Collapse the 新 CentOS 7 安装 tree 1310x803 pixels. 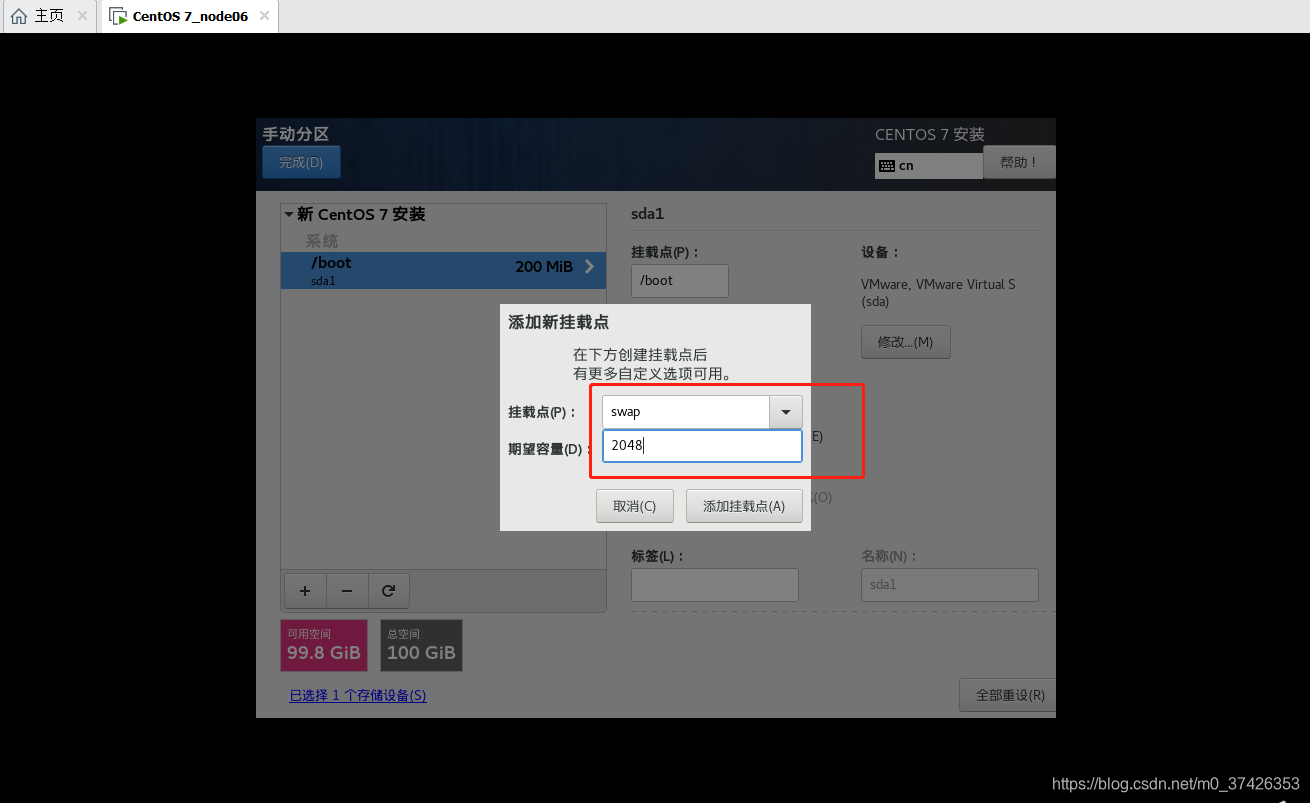point(289,214)
